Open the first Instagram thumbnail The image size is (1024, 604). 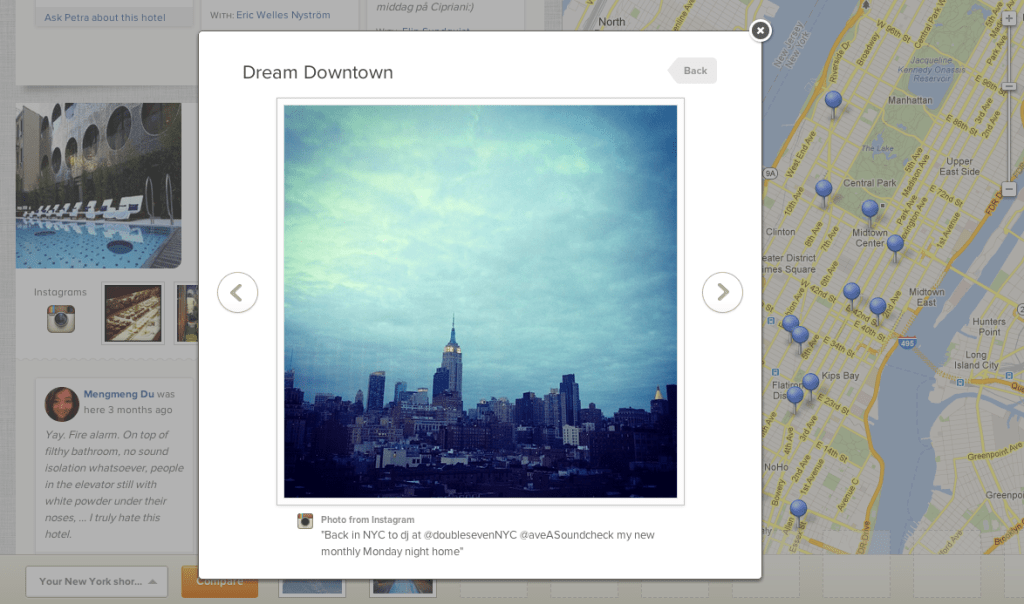click(x=133, y=312)
